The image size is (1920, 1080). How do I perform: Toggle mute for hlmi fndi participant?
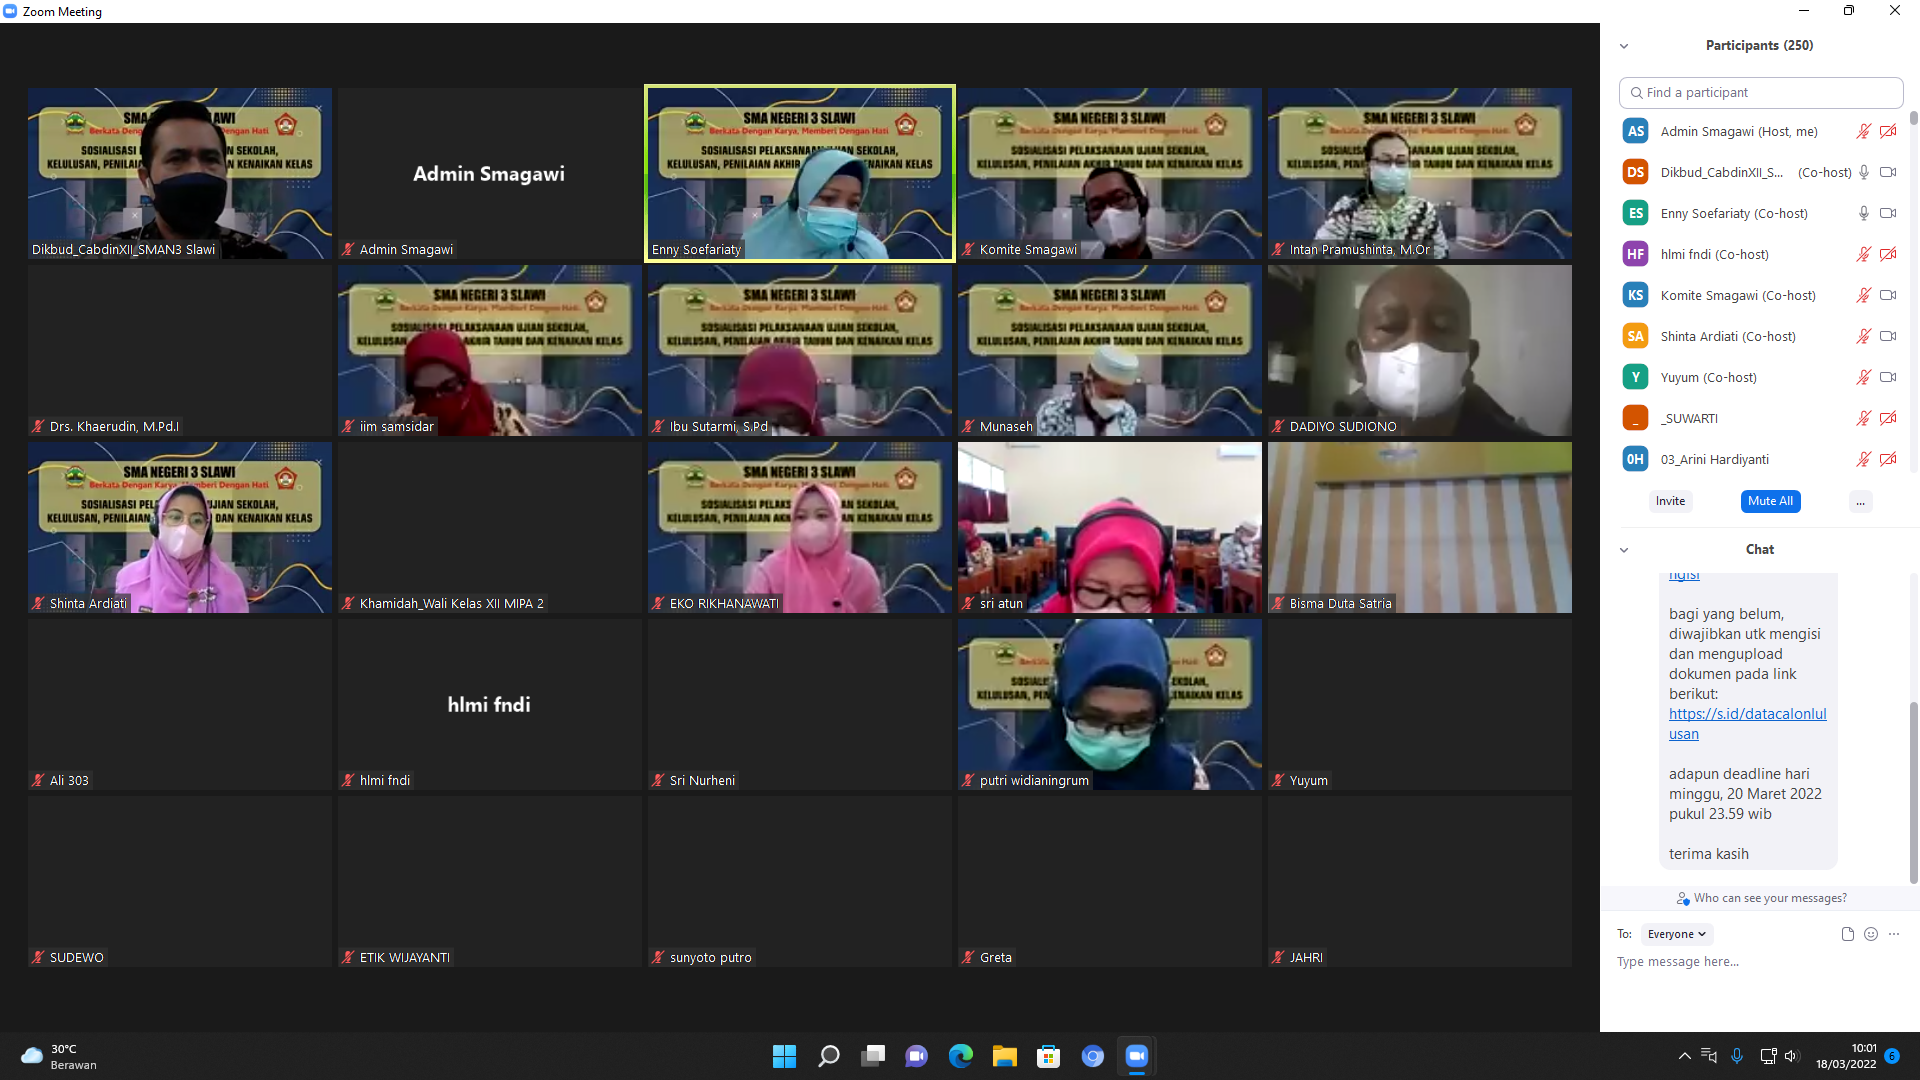(x=1864, y=254)
